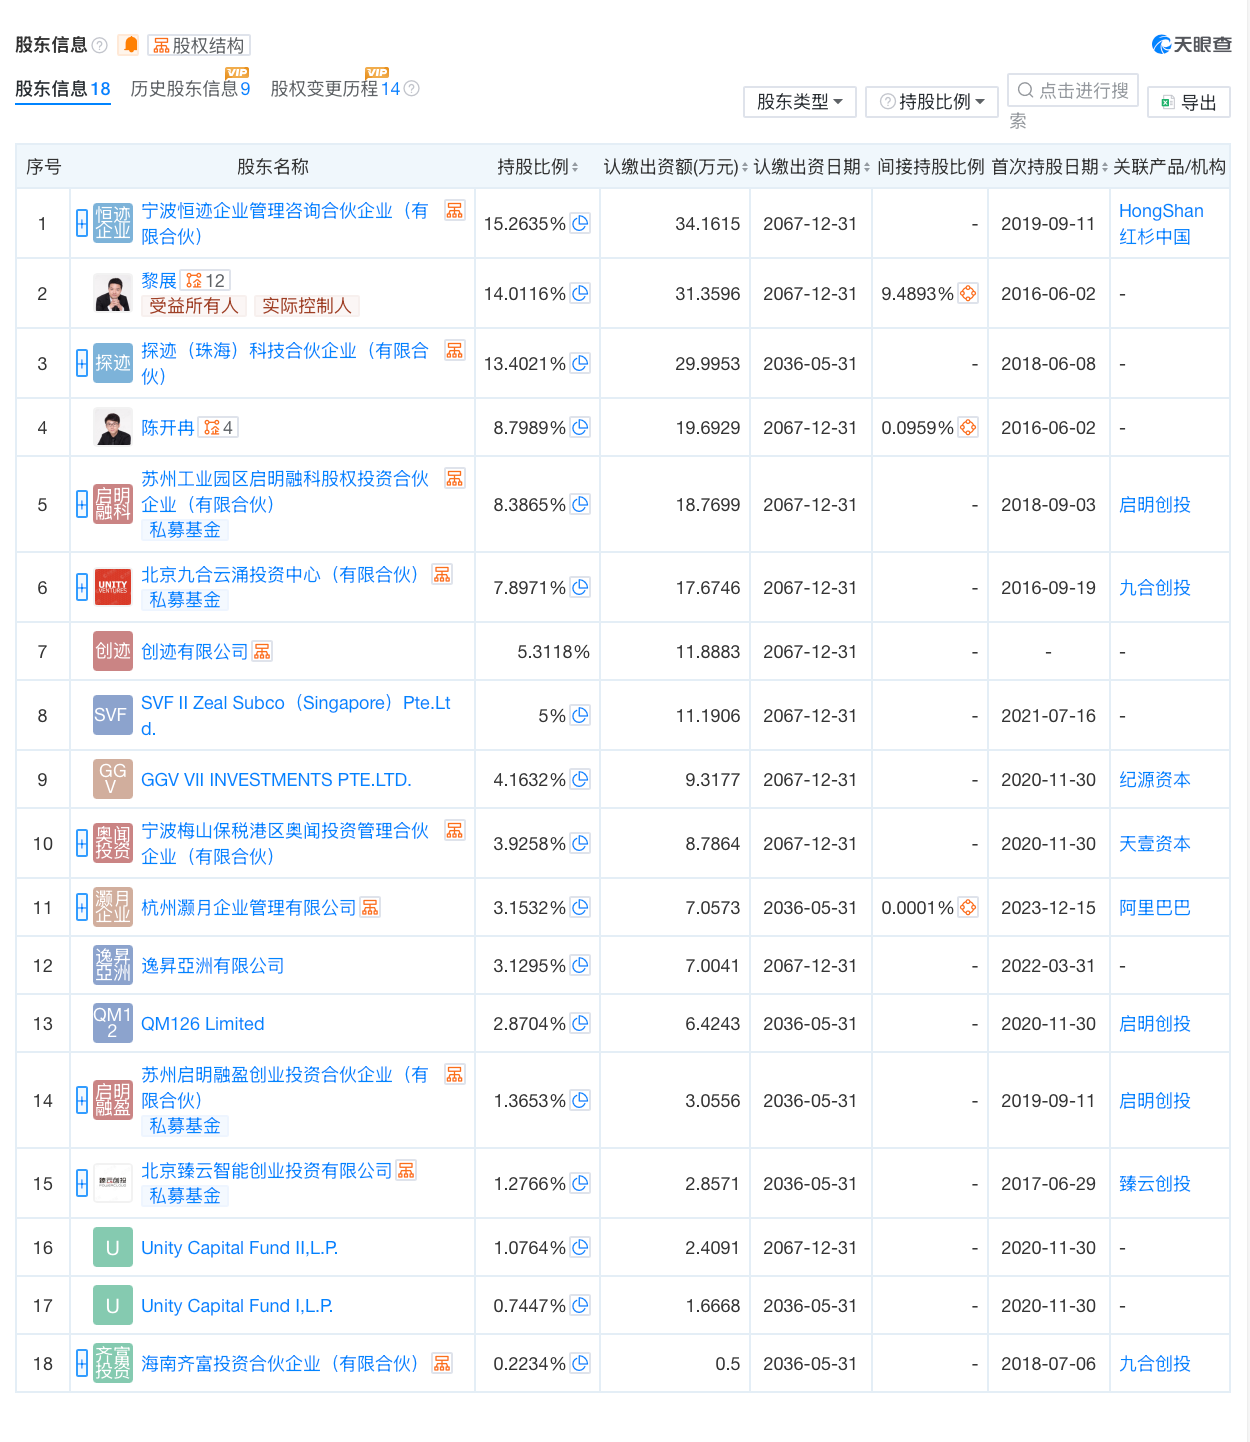Open help via question mark beside 股东信息
The width and height of the screenshot is (1250, 1442).
tap(100, 44)
